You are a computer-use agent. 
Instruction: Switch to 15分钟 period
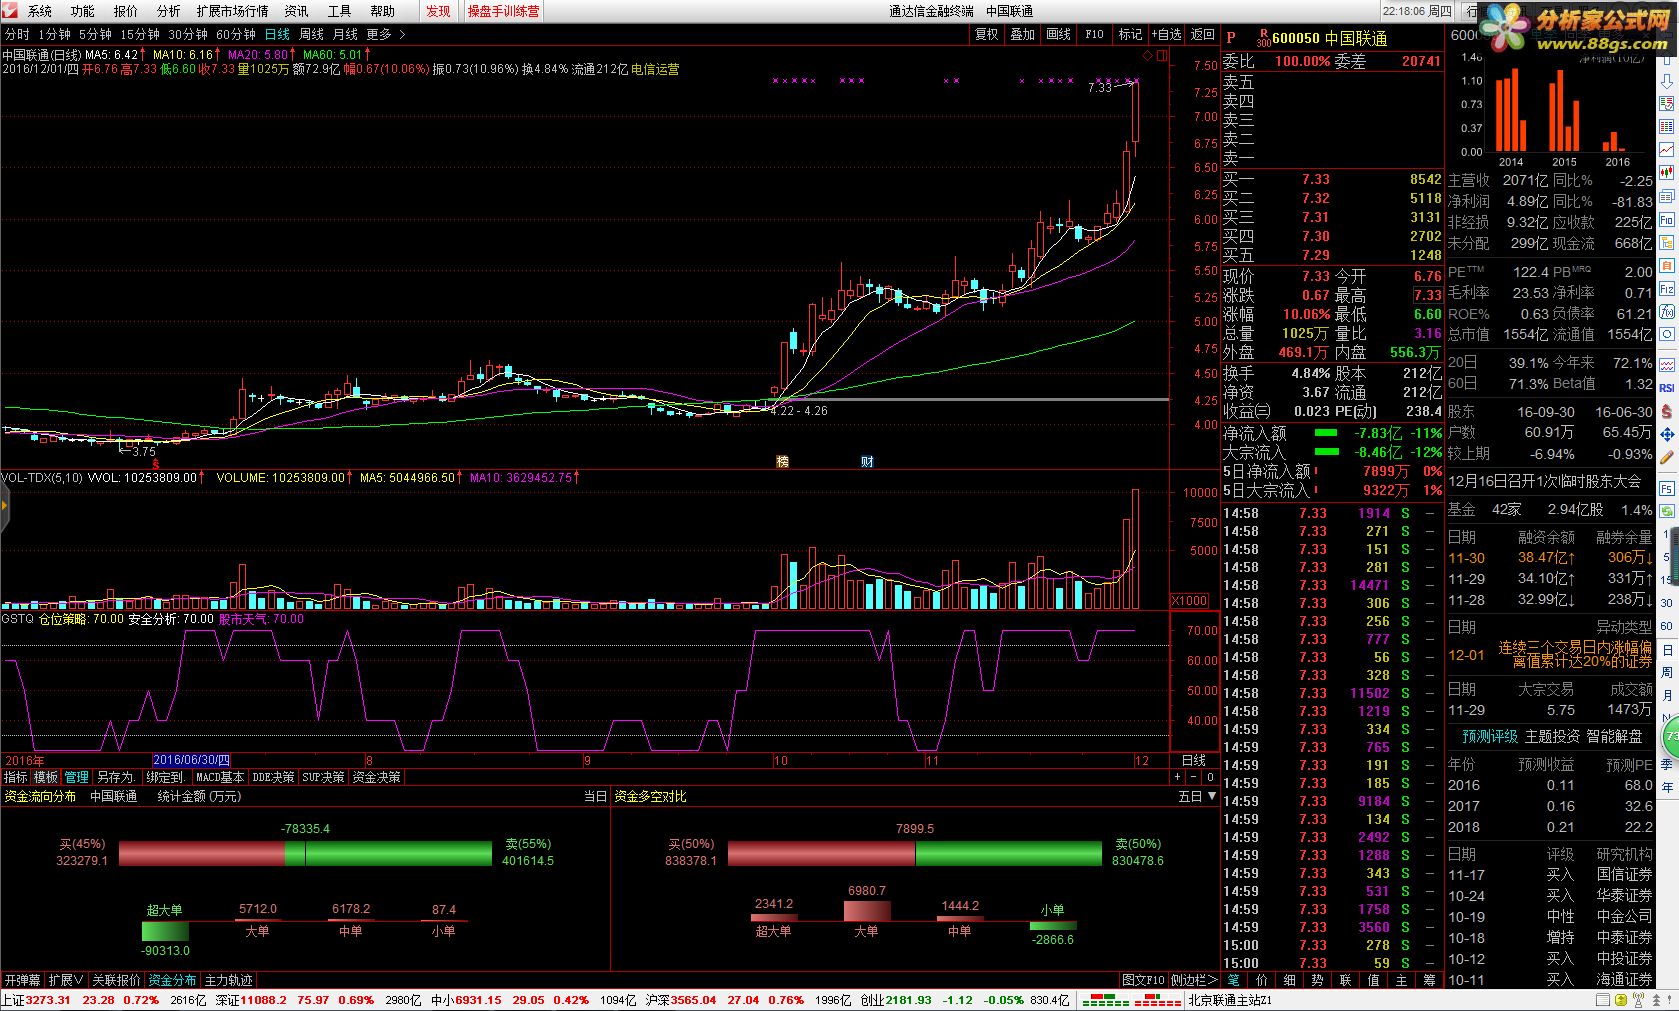139,34
